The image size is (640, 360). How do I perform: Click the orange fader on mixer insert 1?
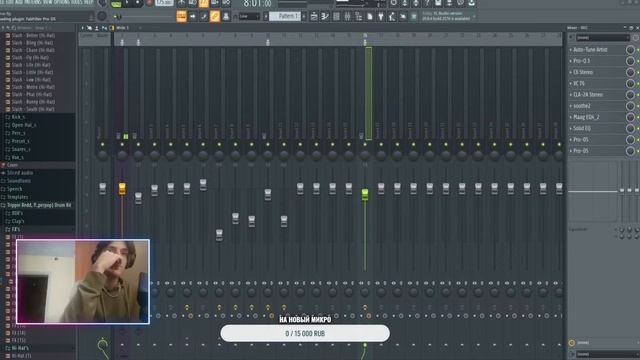point(122,189)
